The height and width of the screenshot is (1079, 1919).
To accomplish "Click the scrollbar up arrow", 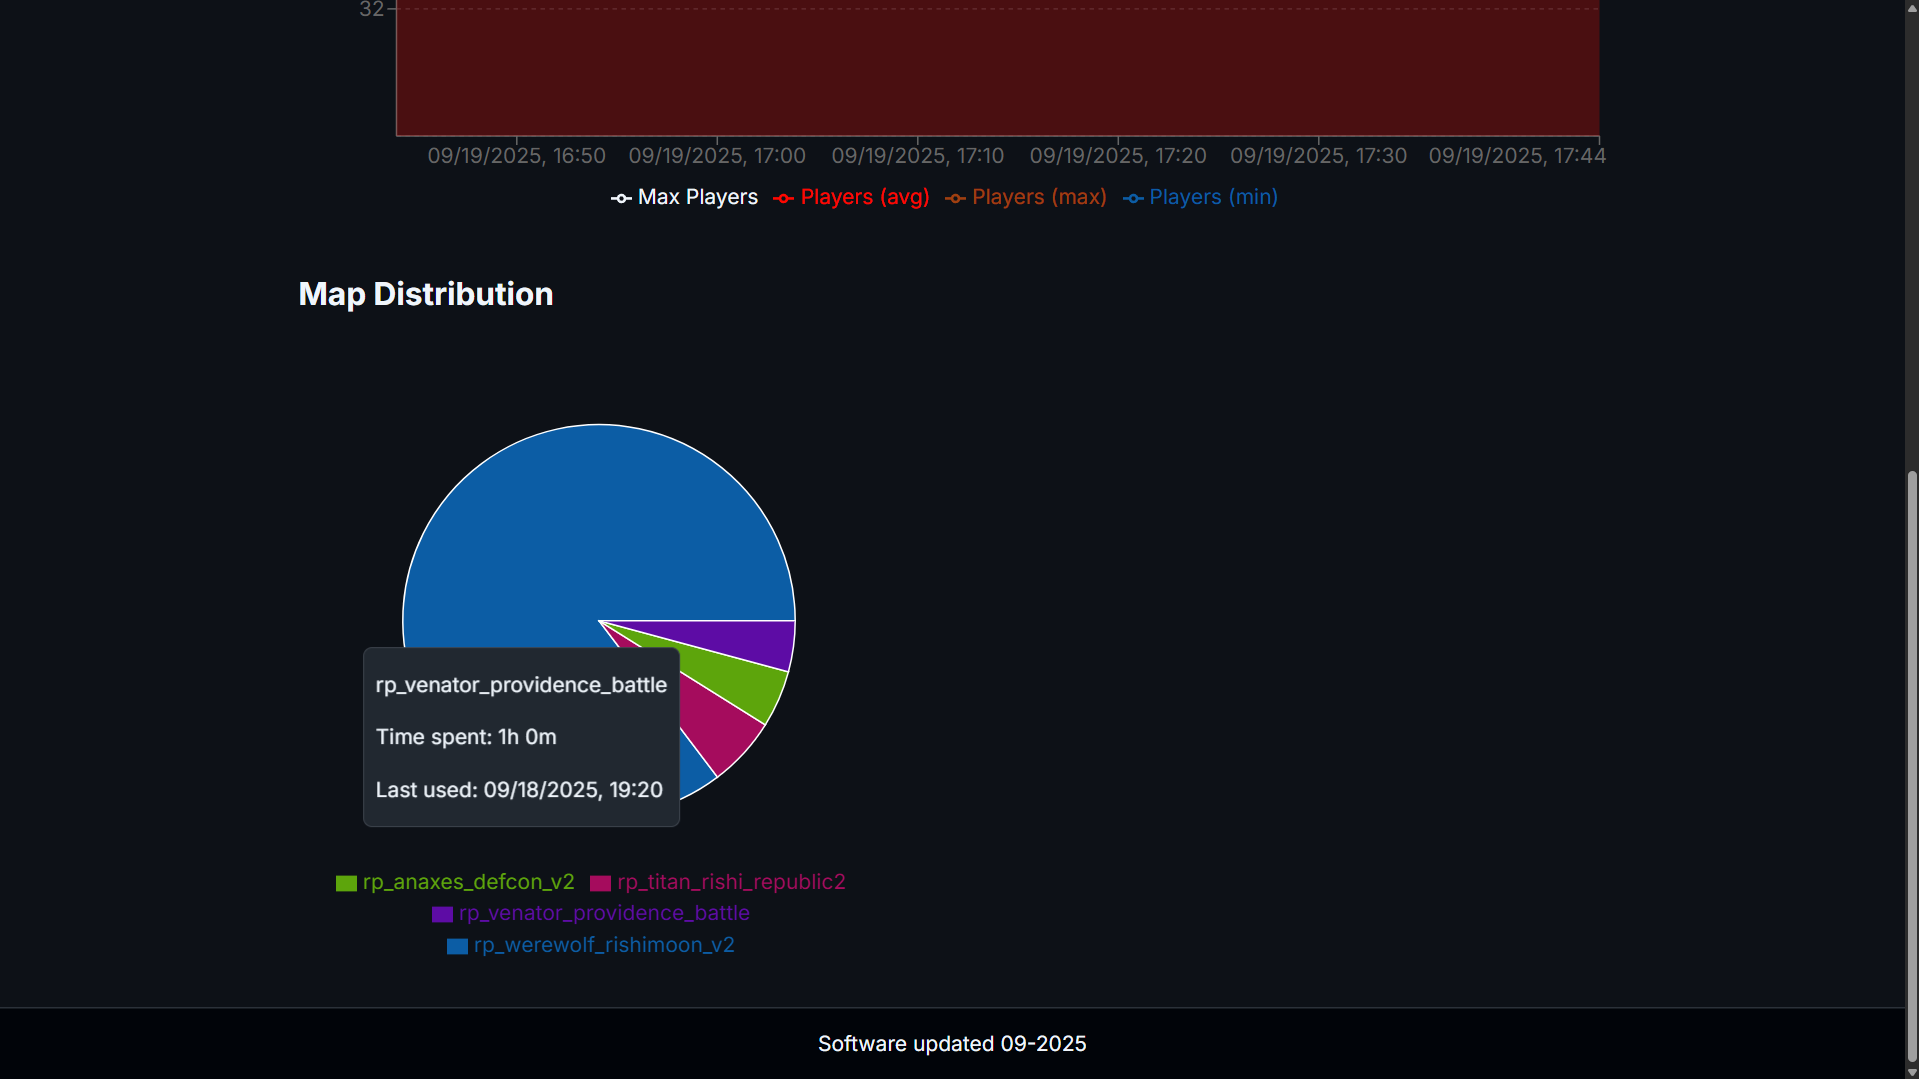I will [1910, 8].
